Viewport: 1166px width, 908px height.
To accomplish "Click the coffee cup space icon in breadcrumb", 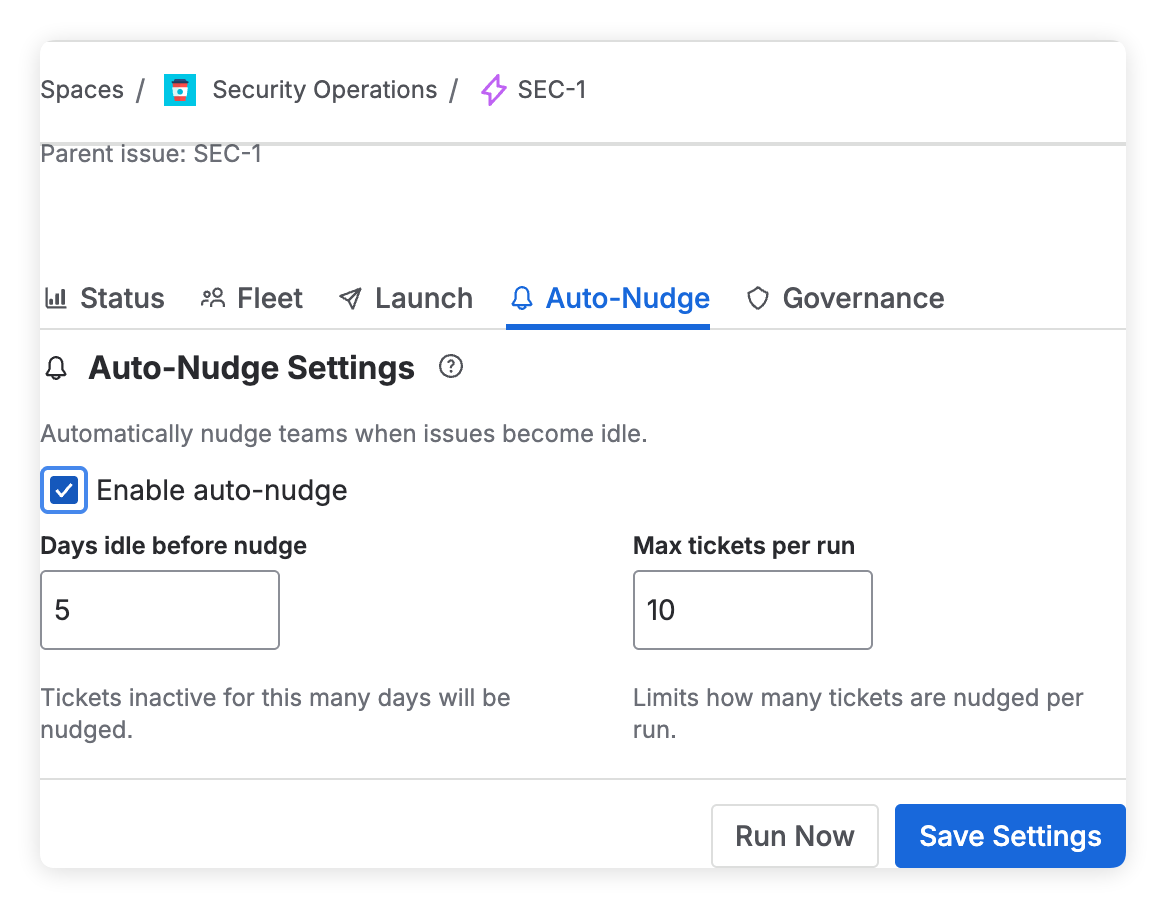I will (x=180, y=90).
